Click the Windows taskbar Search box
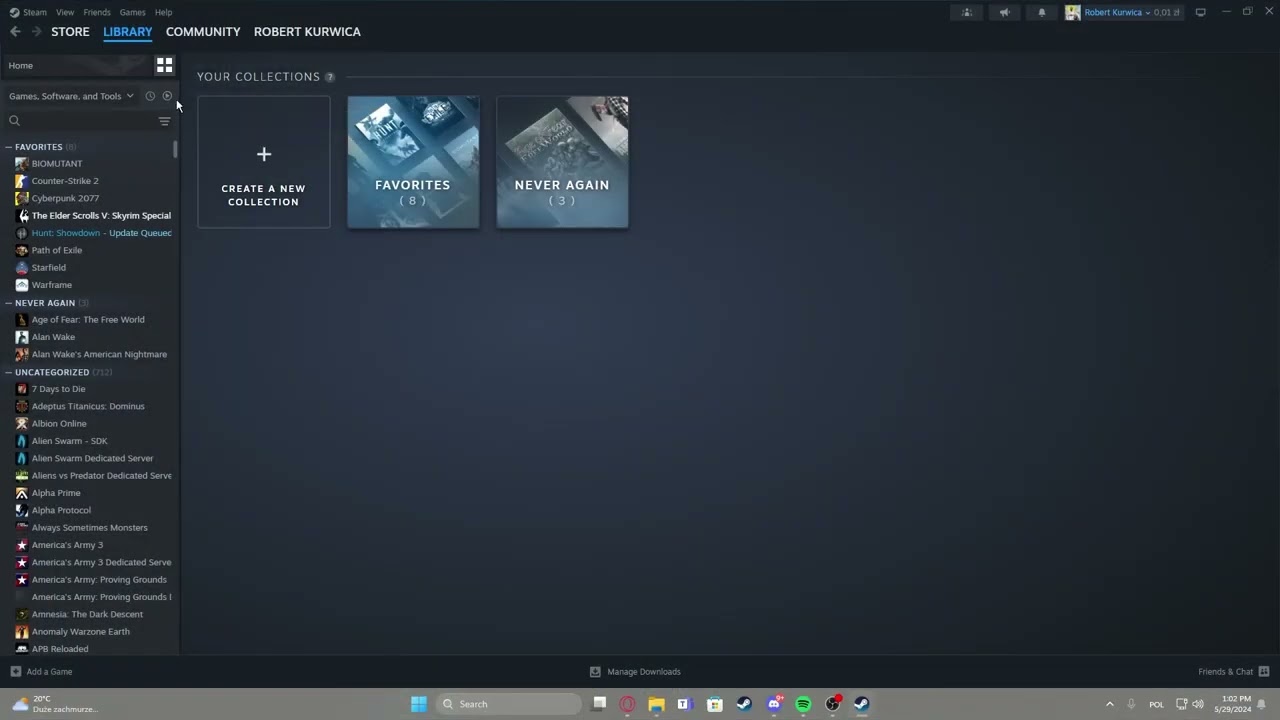 510,704
